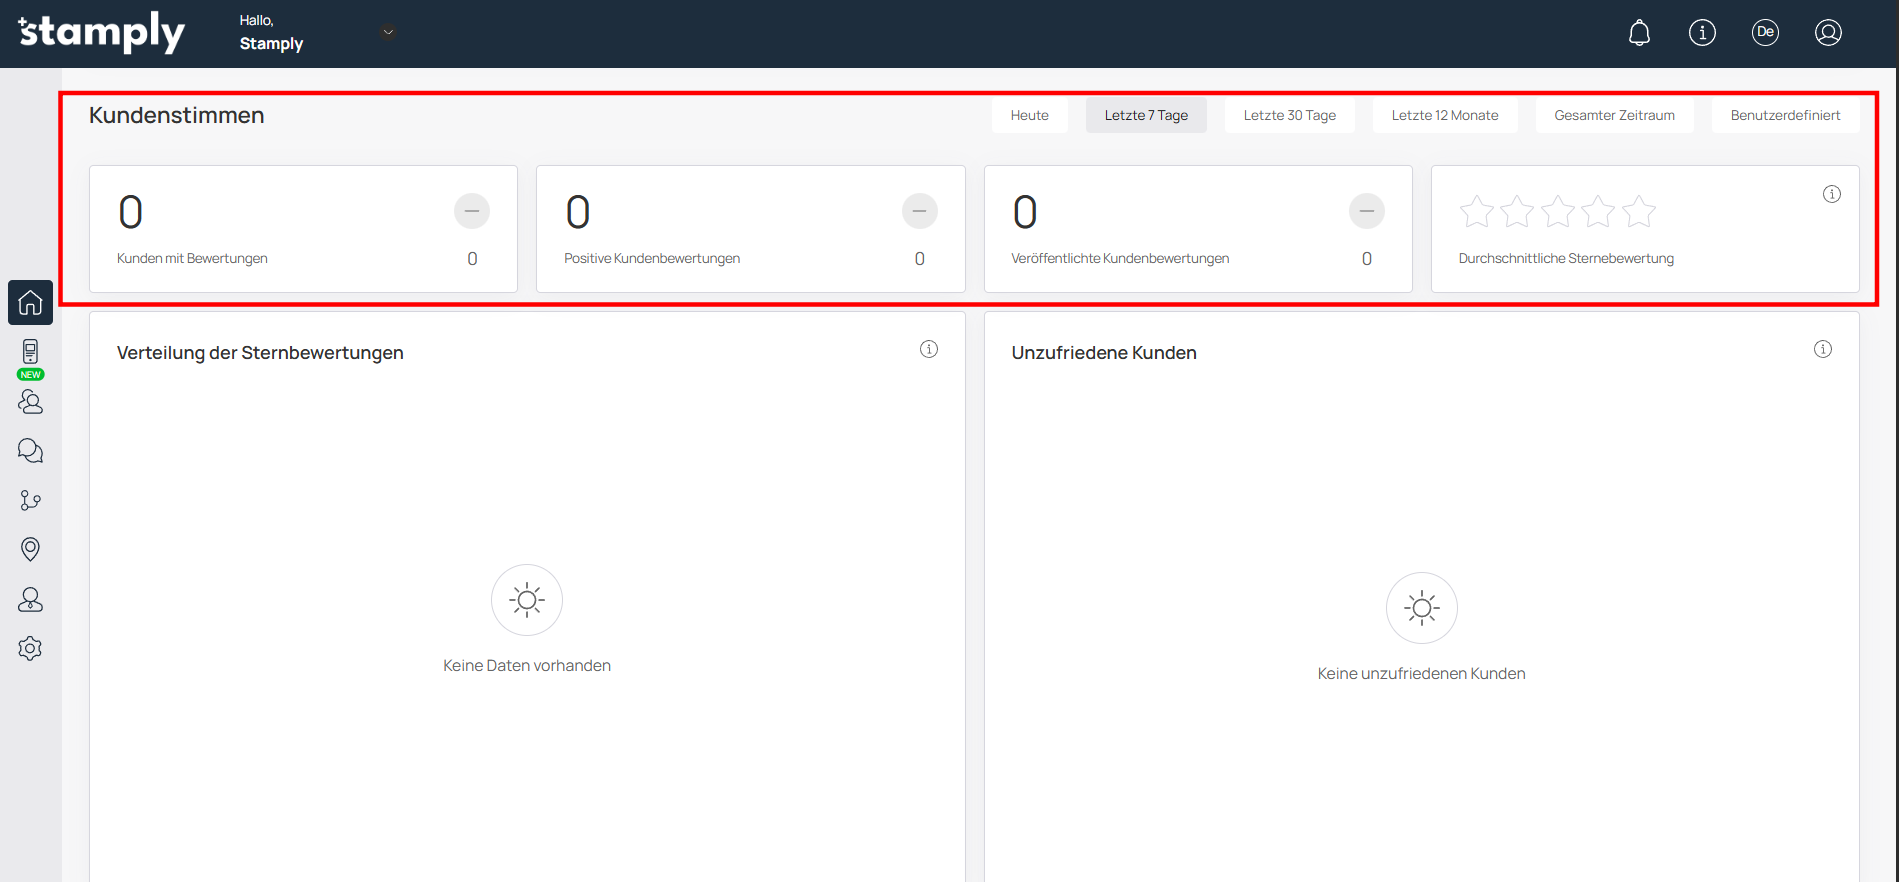Viewport: 1899px width, 882px height.
Task: Click the Stamply logo
Action: point(102,33)
